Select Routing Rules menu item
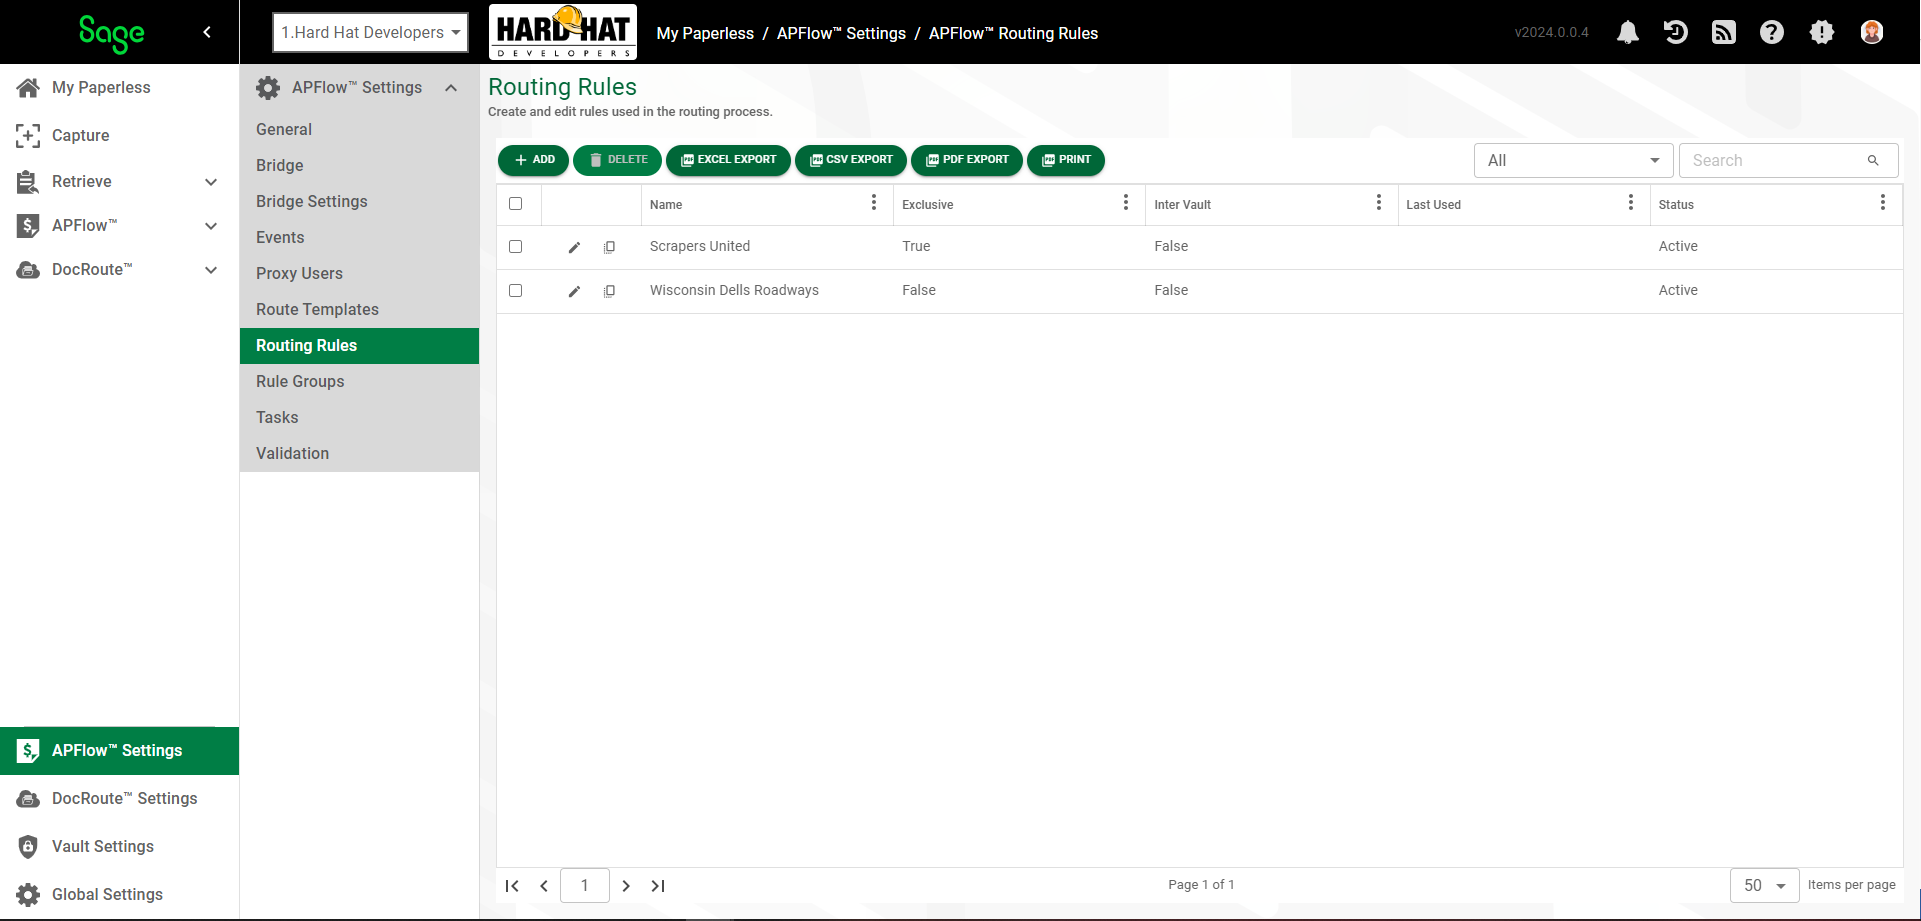 359,345
